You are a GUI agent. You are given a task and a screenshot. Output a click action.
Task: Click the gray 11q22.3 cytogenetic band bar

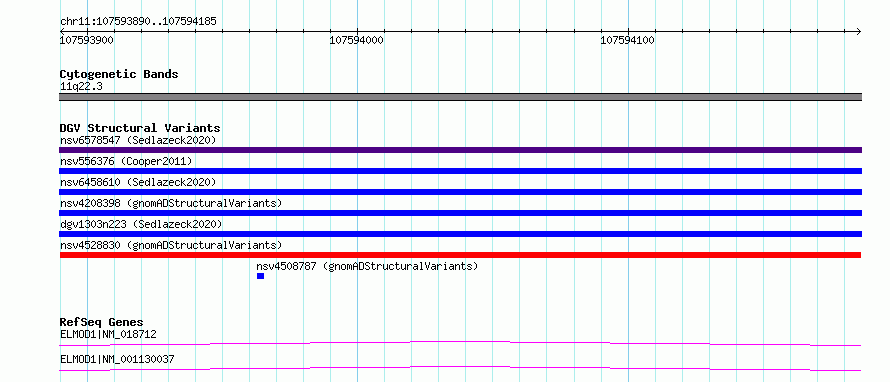coord(460,97)
